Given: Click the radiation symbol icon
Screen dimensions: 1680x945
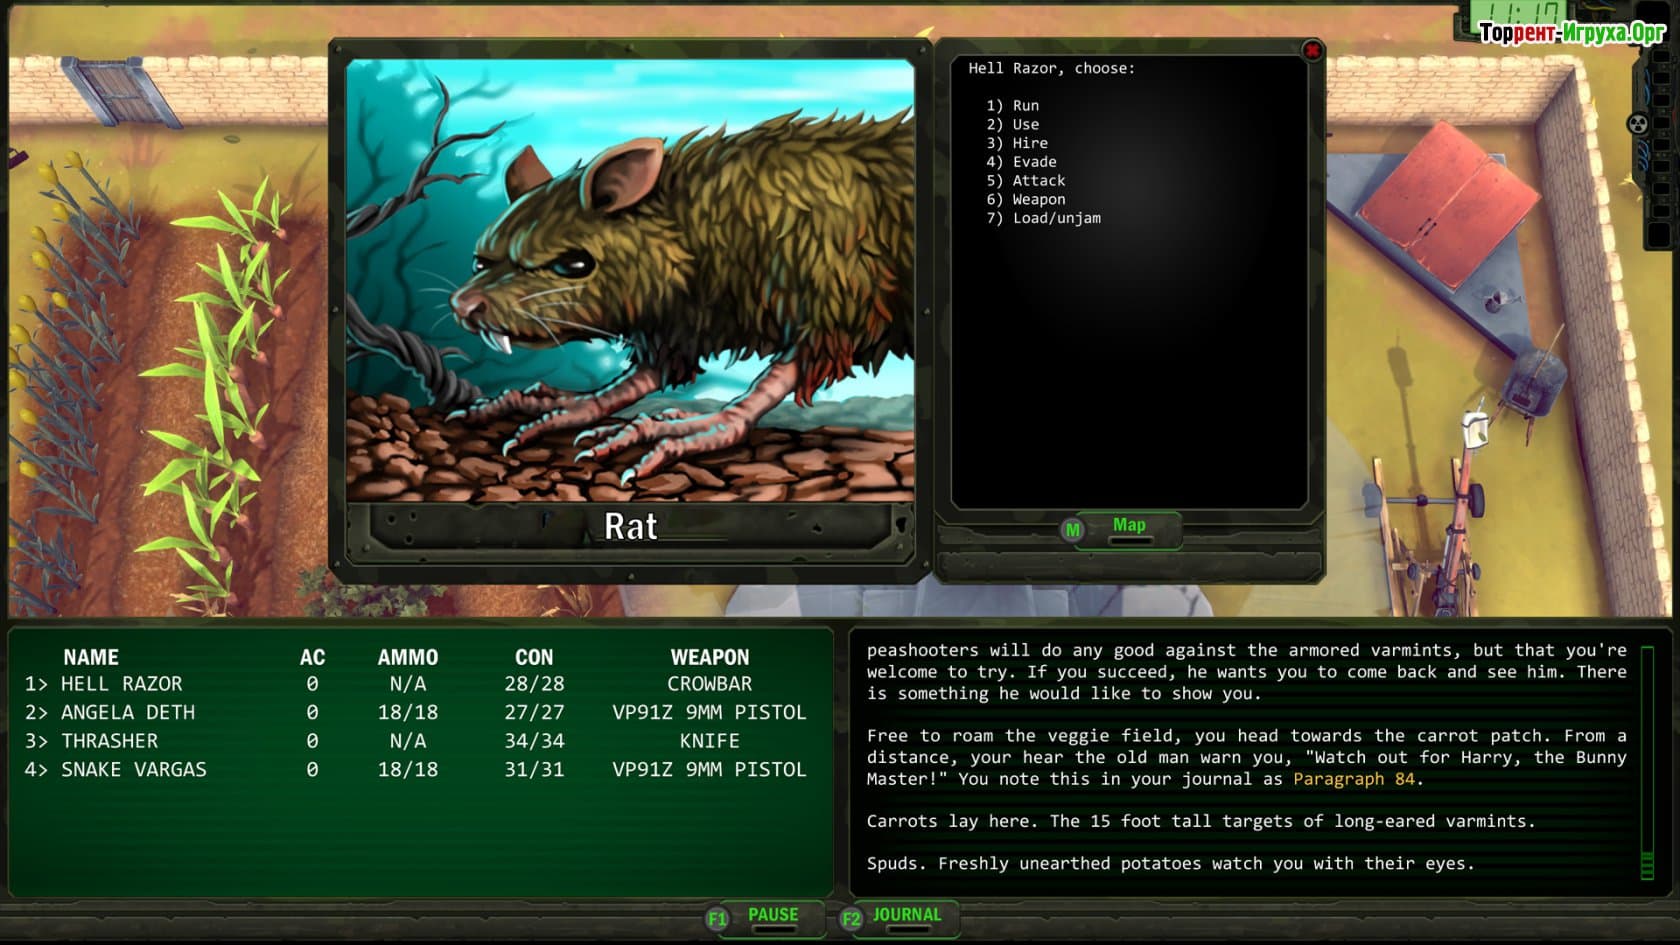Looking at the screenshot, I should point(1637,124).
